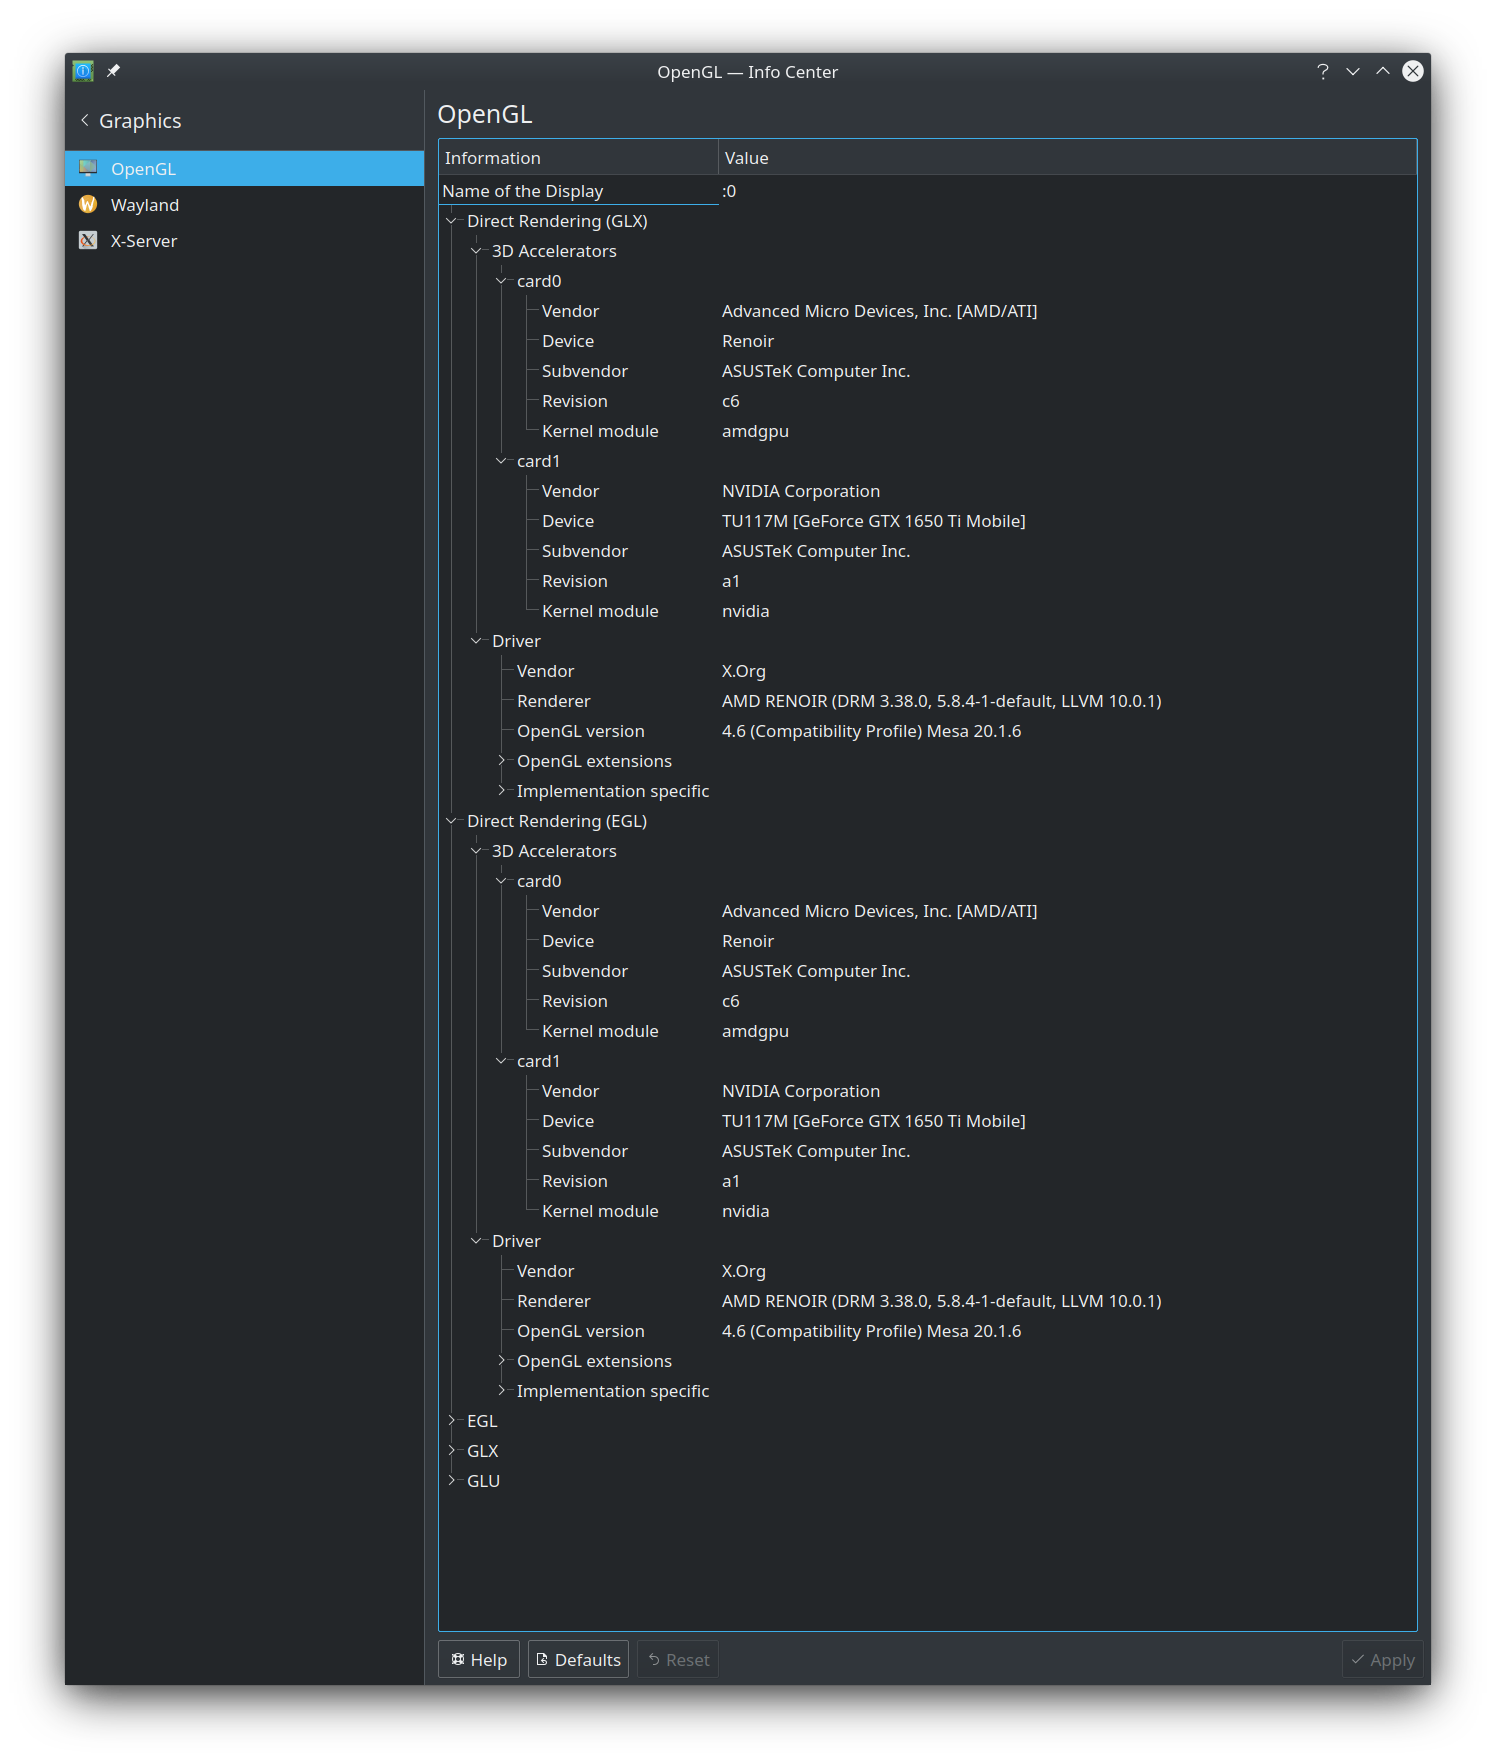
Task: Click the Apply button
Action: pyautogui.click(x=1383, y=1659)
